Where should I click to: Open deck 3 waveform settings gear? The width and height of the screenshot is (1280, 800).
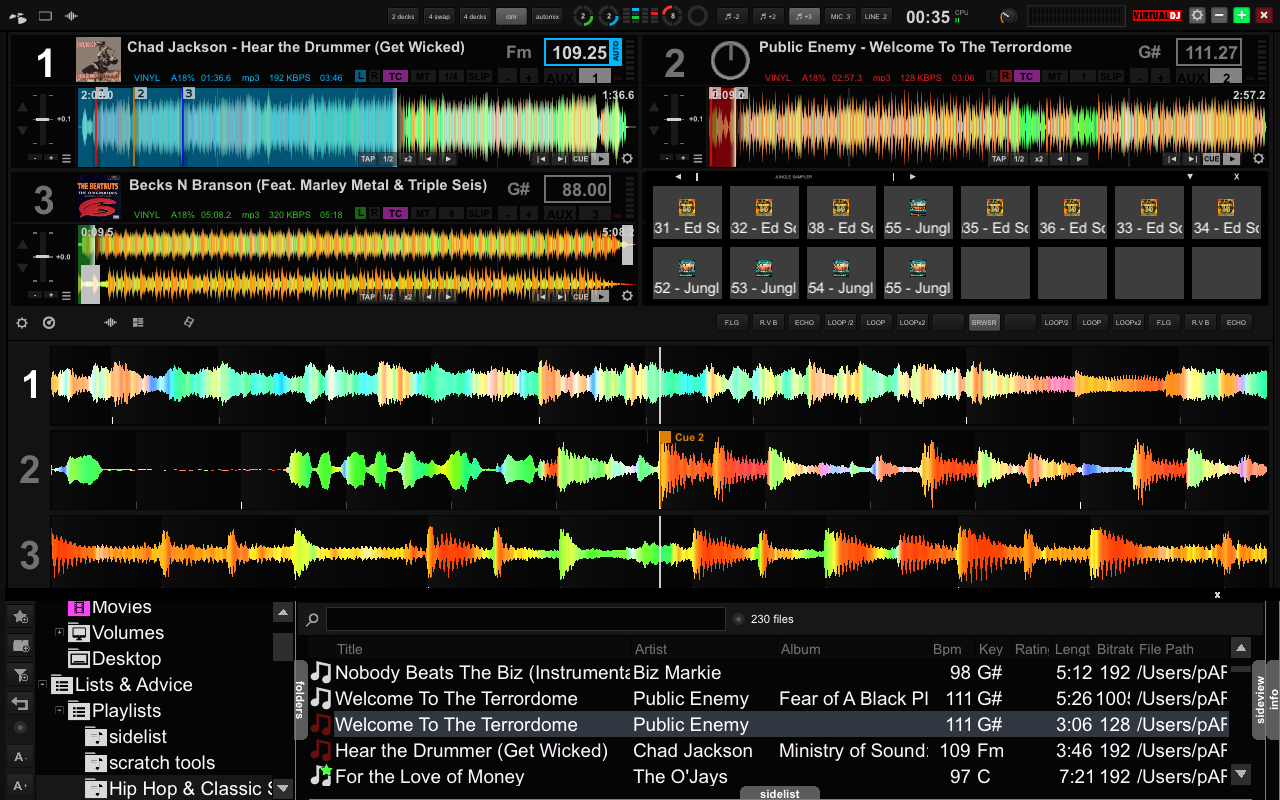pyautogui.click(x=627, y=295)
